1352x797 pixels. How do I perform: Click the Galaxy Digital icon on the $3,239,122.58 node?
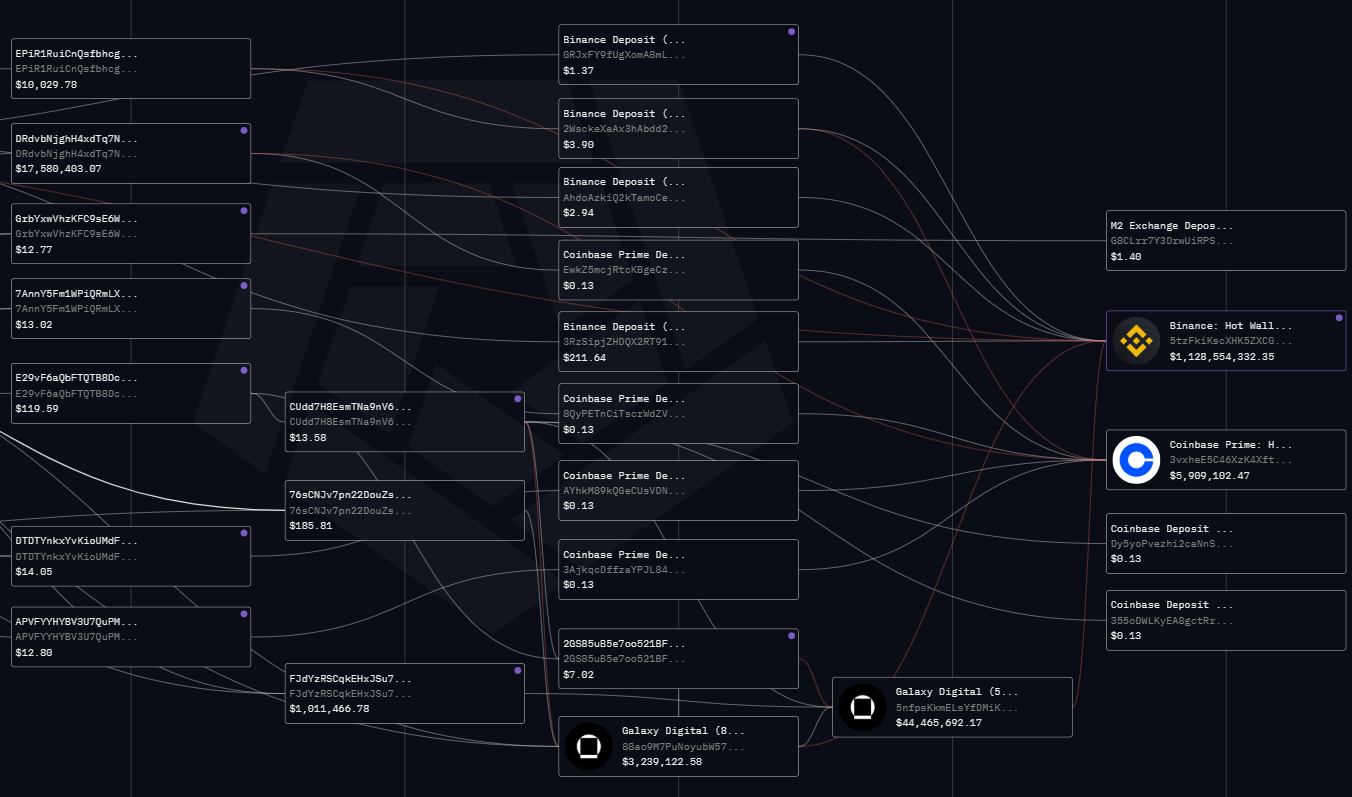tap(589, 746)
